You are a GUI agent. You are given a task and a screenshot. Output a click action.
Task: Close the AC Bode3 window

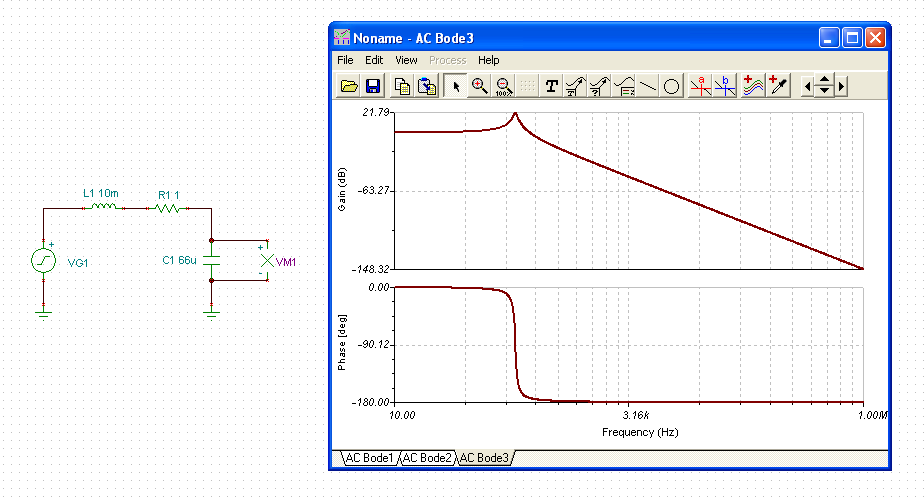tap(876, 38)
